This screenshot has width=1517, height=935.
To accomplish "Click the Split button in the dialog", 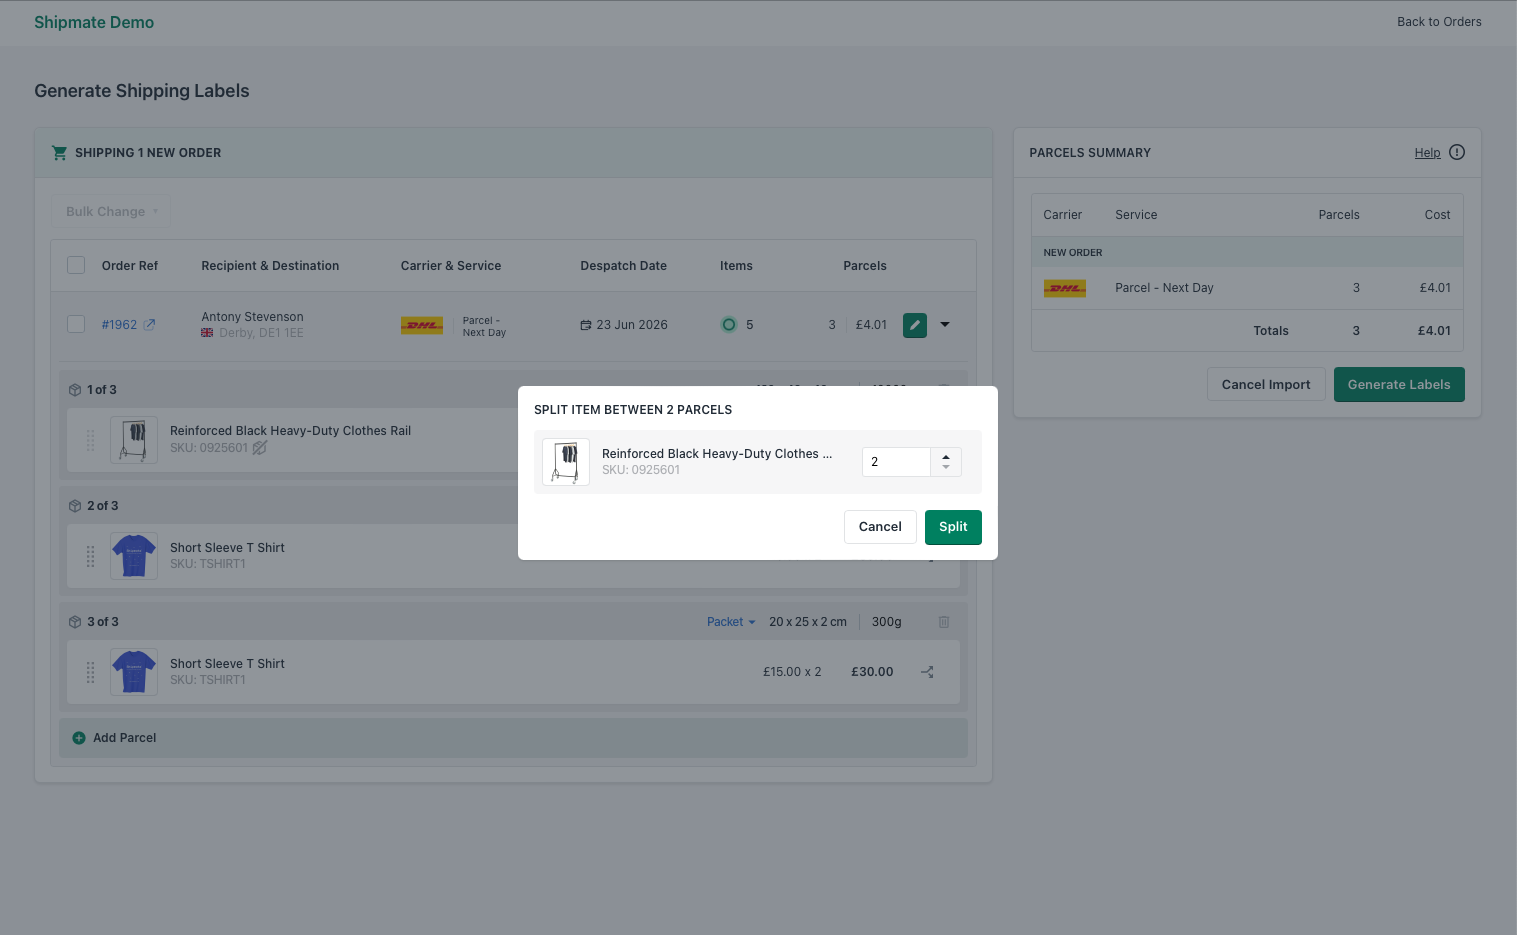I will (953, 527).
